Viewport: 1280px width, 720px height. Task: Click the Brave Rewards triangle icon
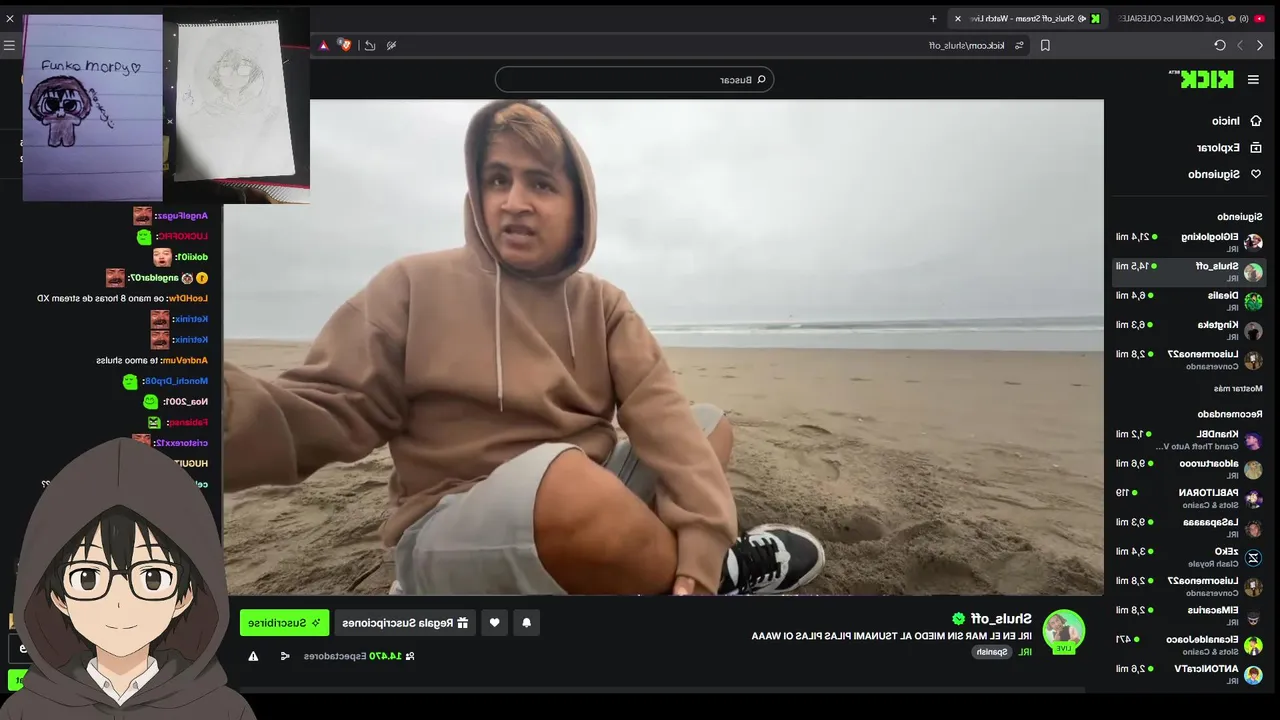point(324,45)
